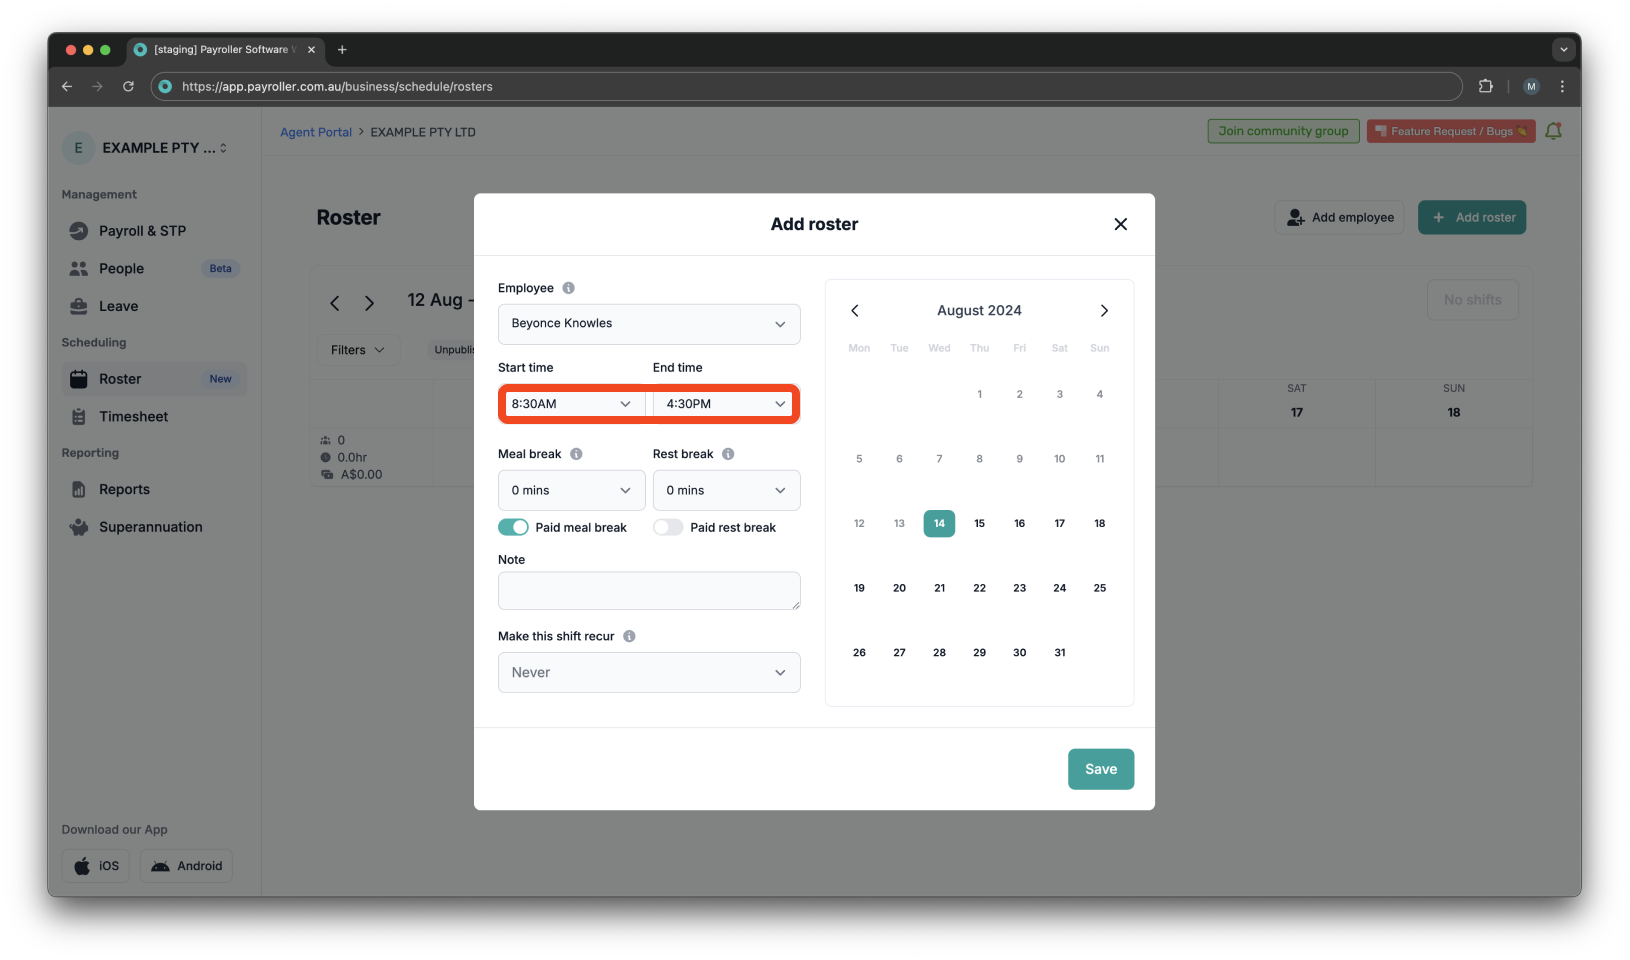Open a new browser tab
This screenshot has width=1630, height=960.
point(342,49)
